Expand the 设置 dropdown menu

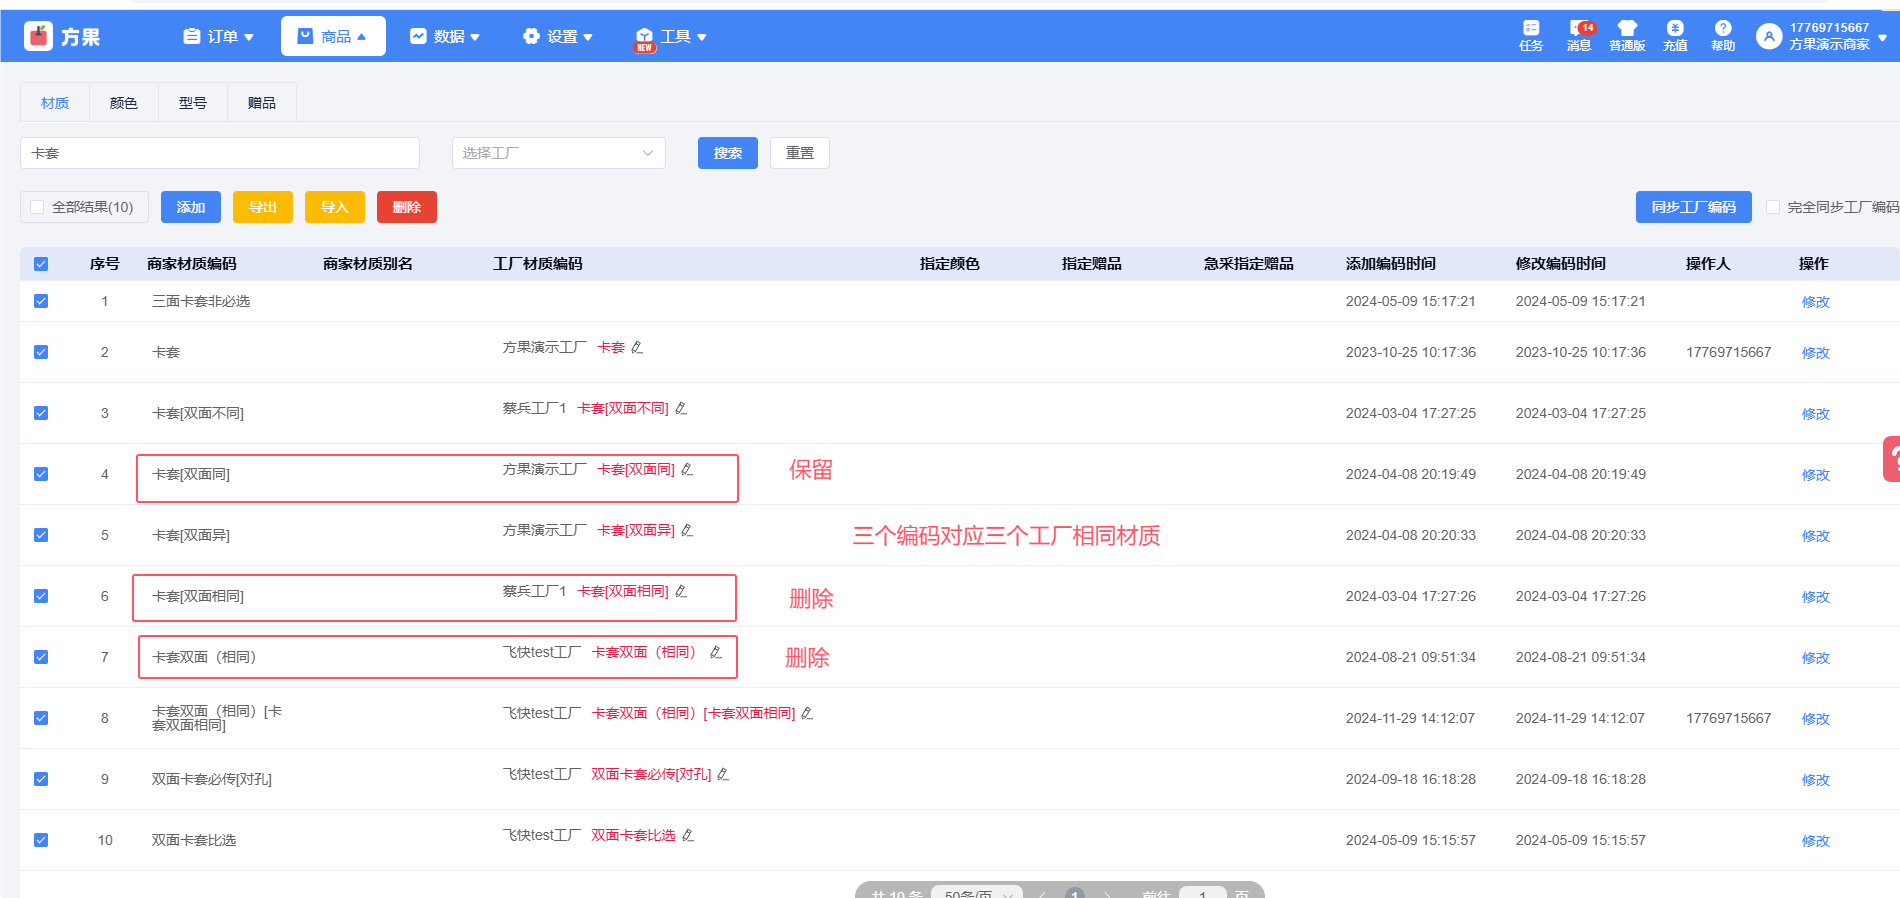click(x=558, y=37)
